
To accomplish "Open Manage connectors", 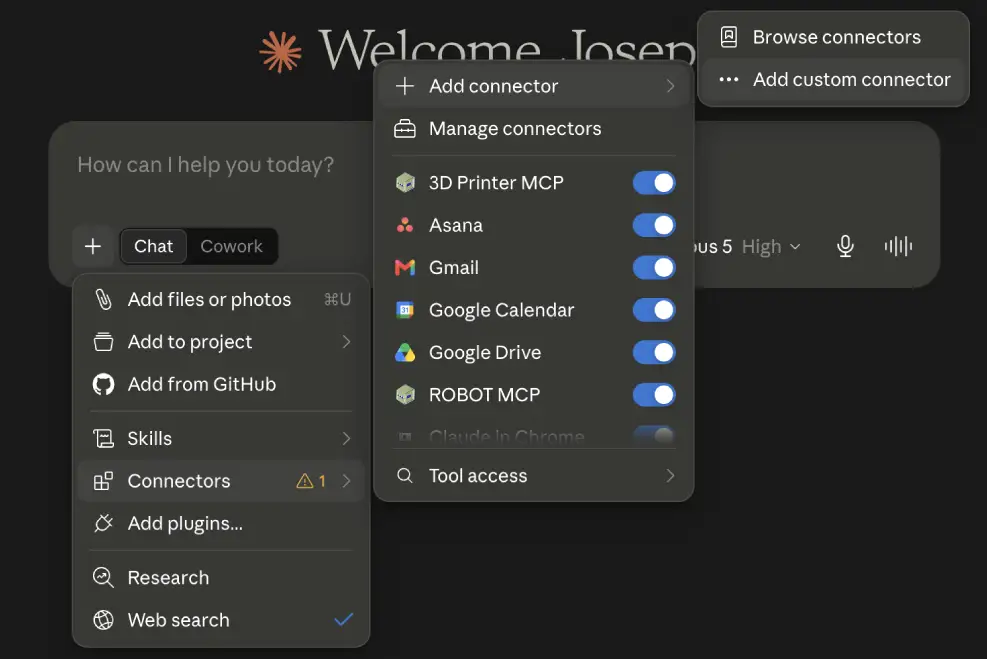I will [x=534, y=128].
